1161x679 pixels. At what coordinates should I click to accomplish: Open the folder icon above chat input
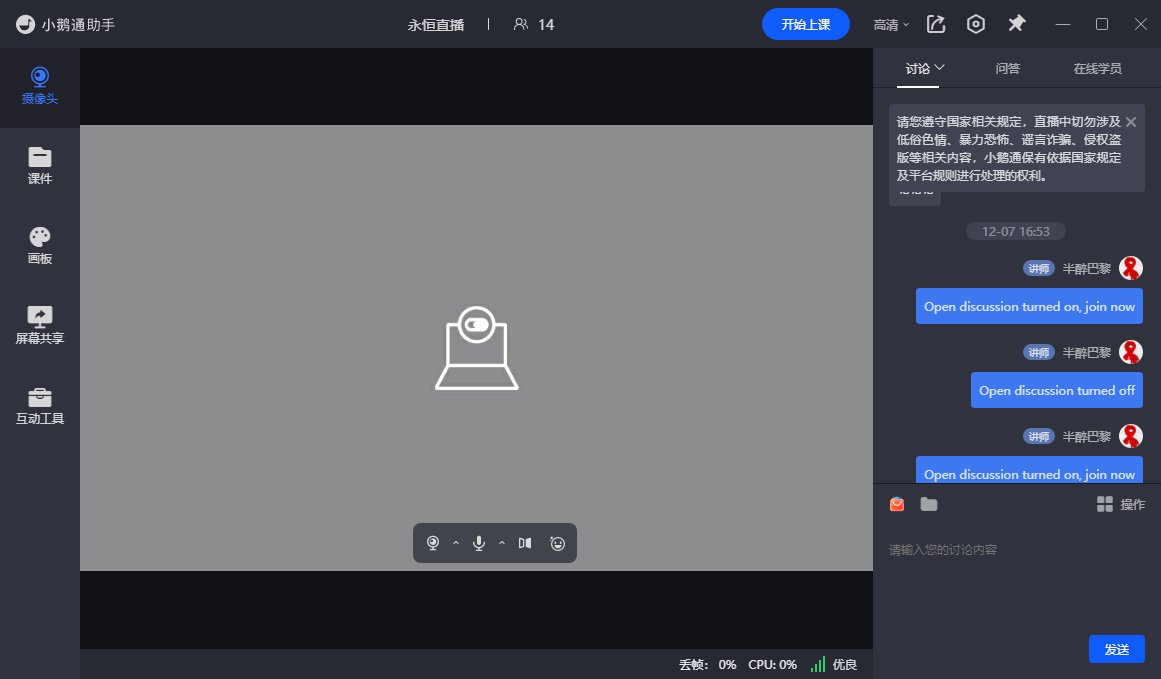tap(929, 504)
